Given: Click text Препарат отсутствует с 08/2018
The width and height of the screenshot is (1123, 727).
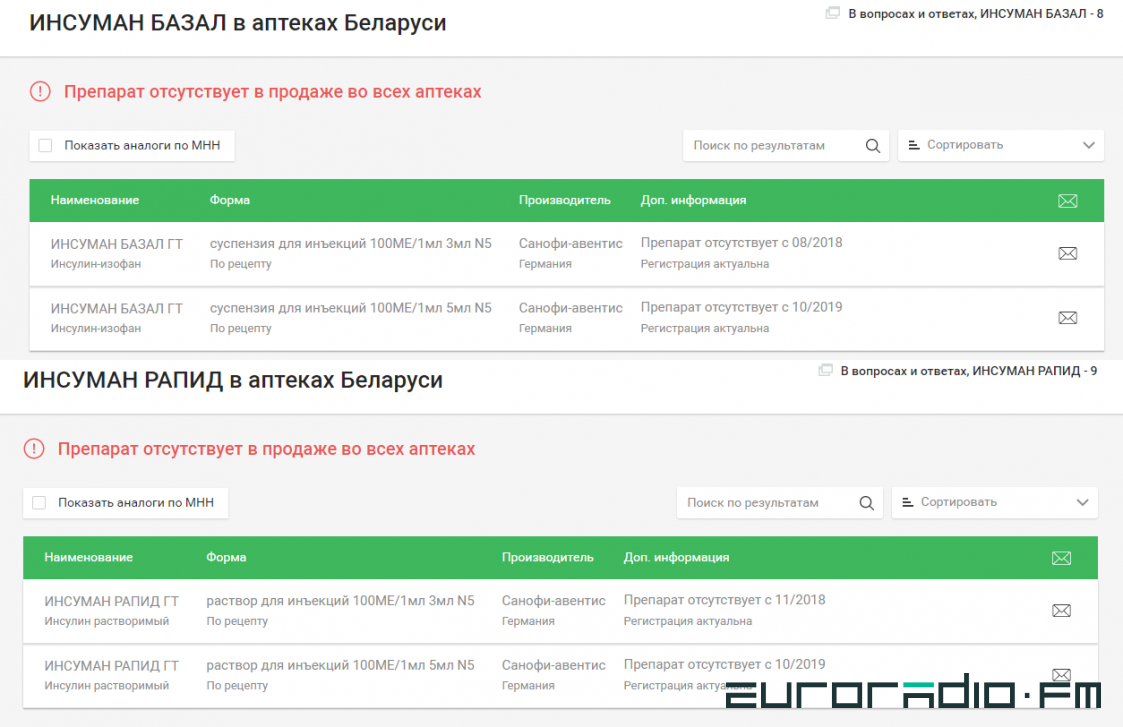Looking at the screenshot, I should 741,243.
